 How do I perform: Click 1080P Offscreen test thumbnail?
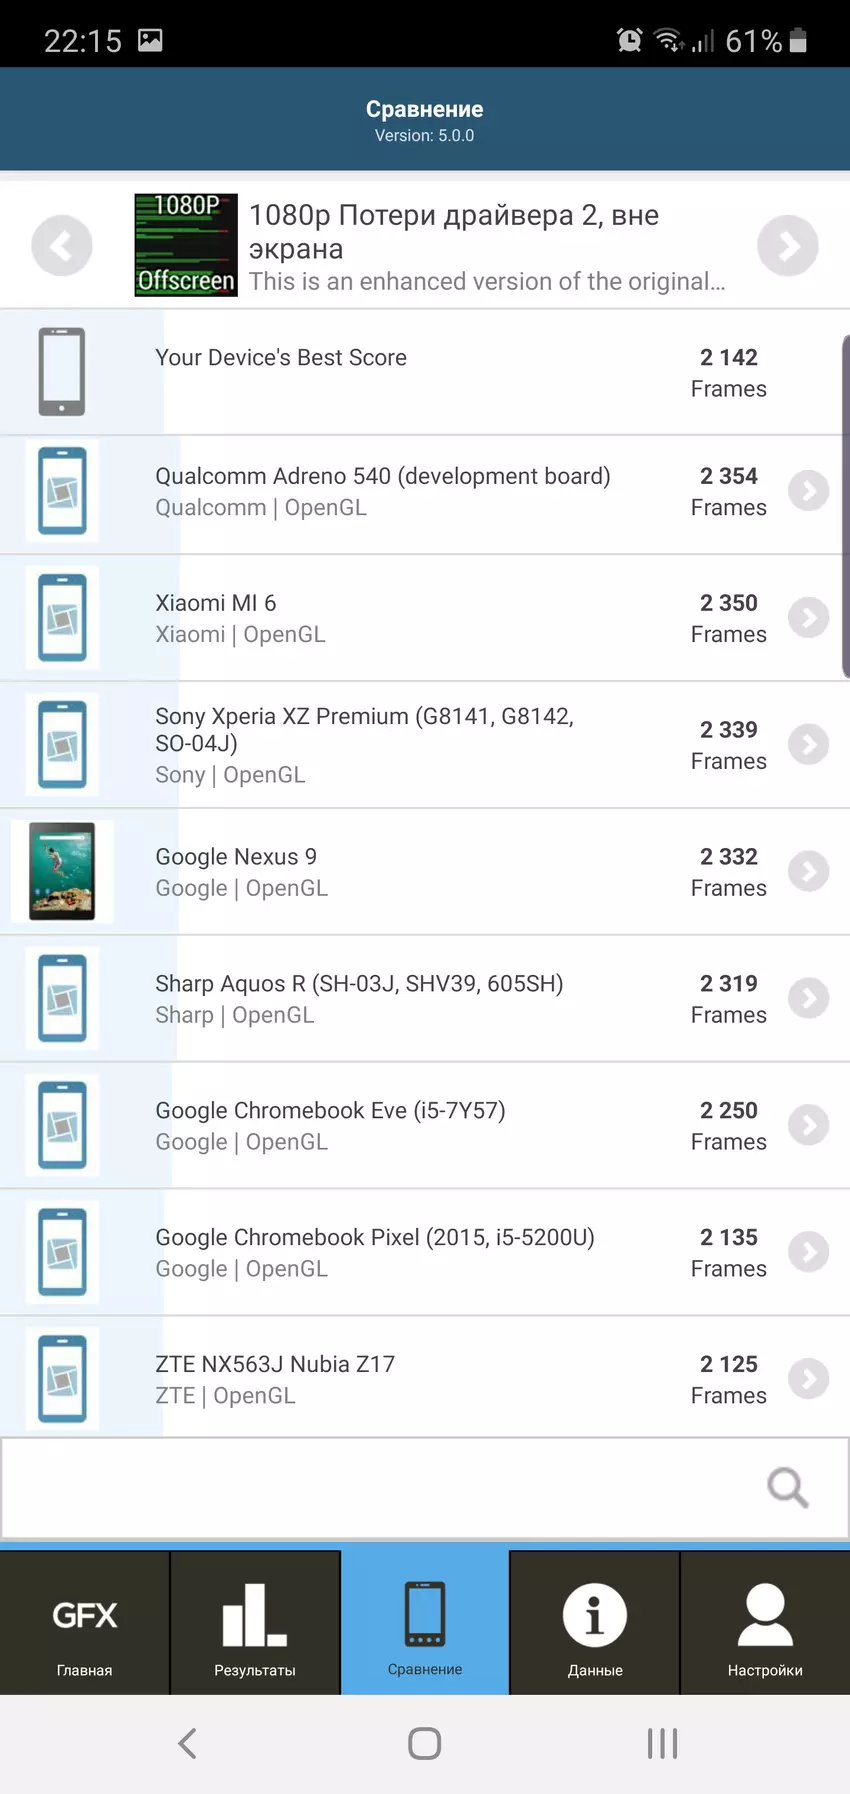coord(186,245)
